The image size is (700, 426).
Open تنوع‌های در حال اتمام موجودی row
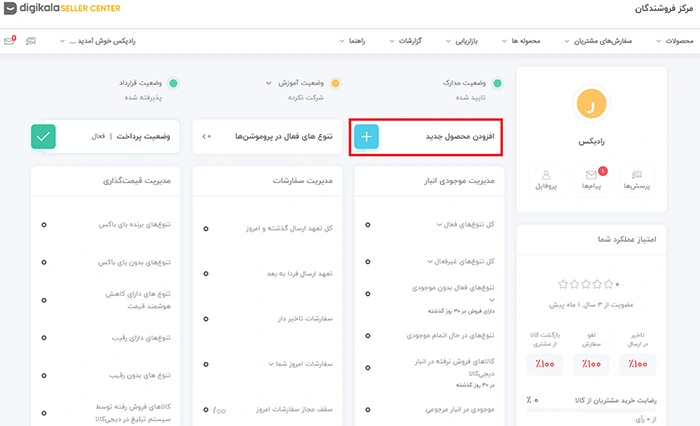pos(430,335)
